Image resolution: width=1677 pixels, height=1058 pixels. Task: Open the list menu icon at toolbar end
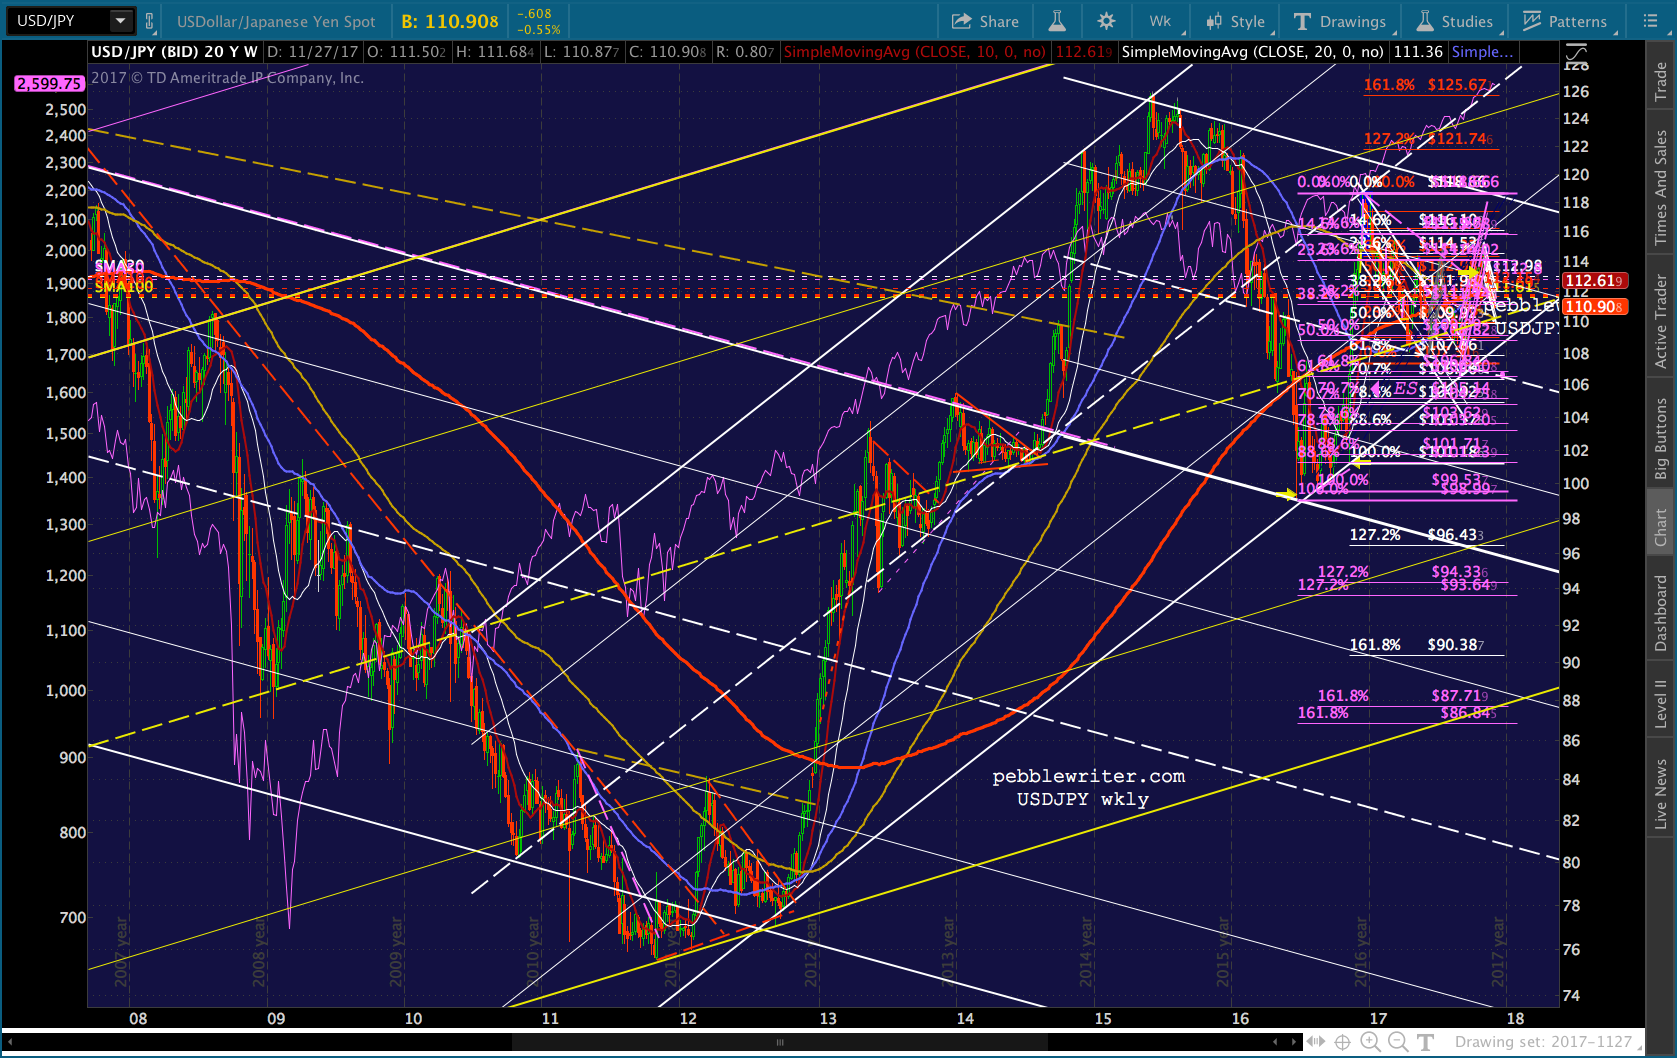(1650, 21)
